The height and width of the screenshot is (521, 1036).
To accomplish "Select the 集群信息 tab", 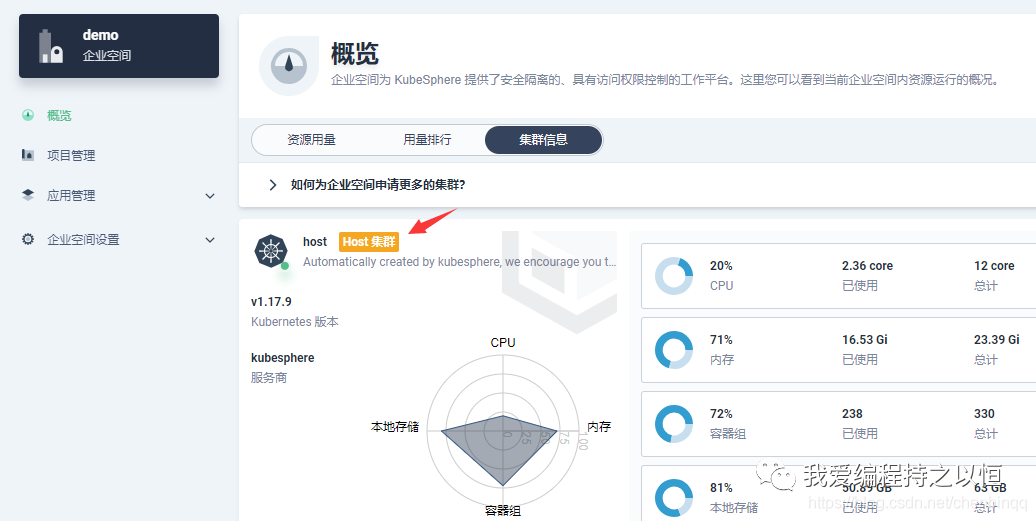I will [543, 140].
